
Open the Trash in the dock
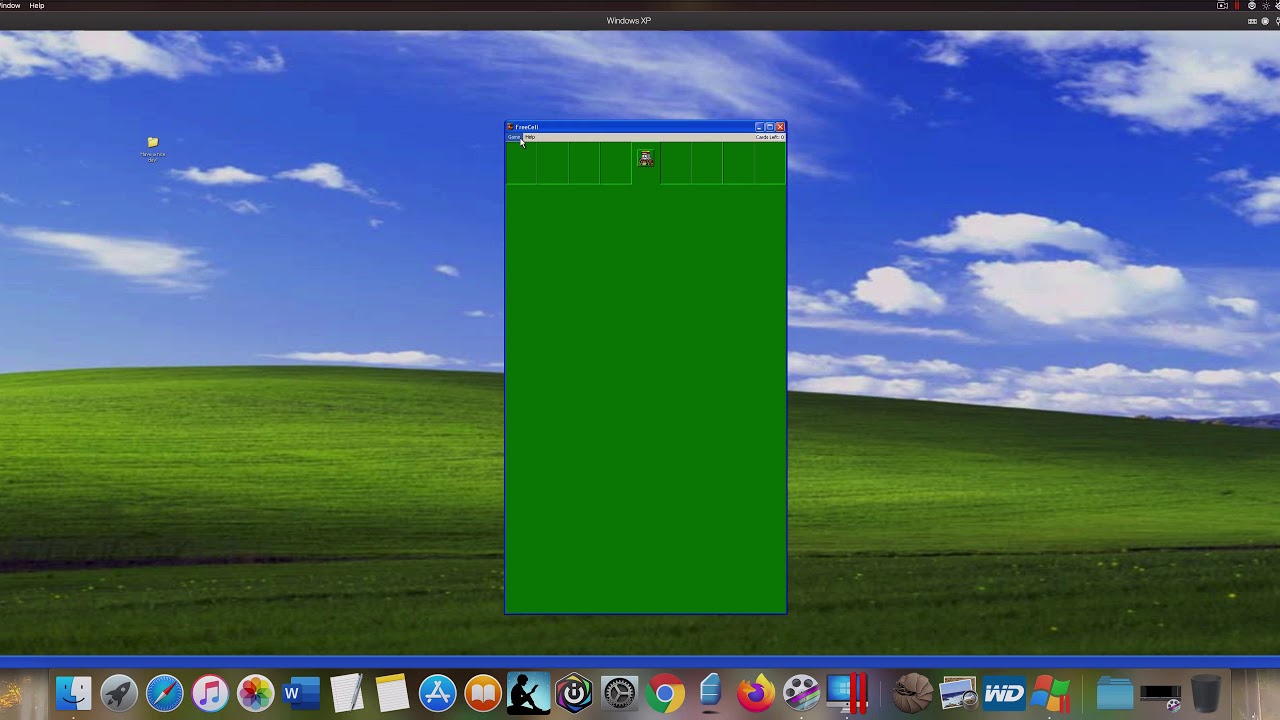point(1206,693)
